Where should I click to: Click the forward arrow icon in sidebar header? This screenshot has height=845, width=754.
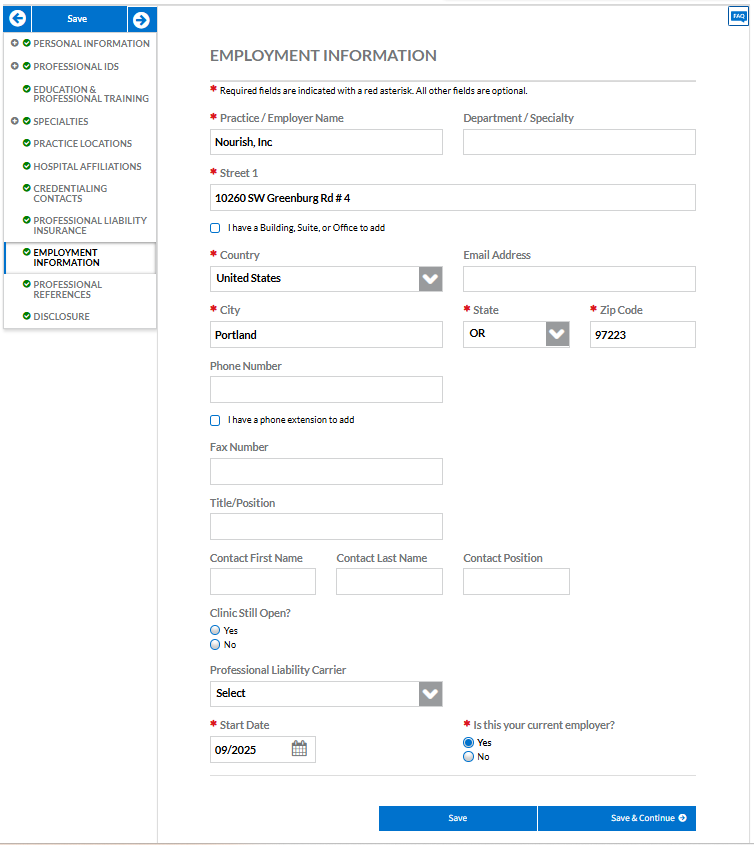[141, 19]
